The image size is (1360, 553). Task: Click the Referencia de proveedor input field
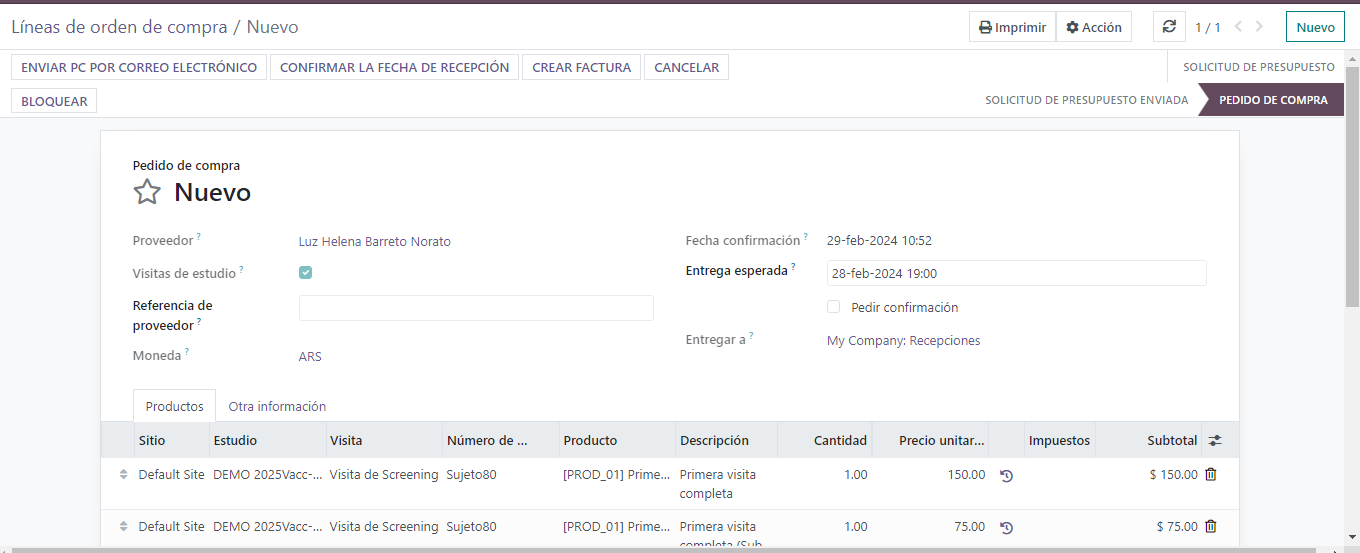tap(476, 308)
